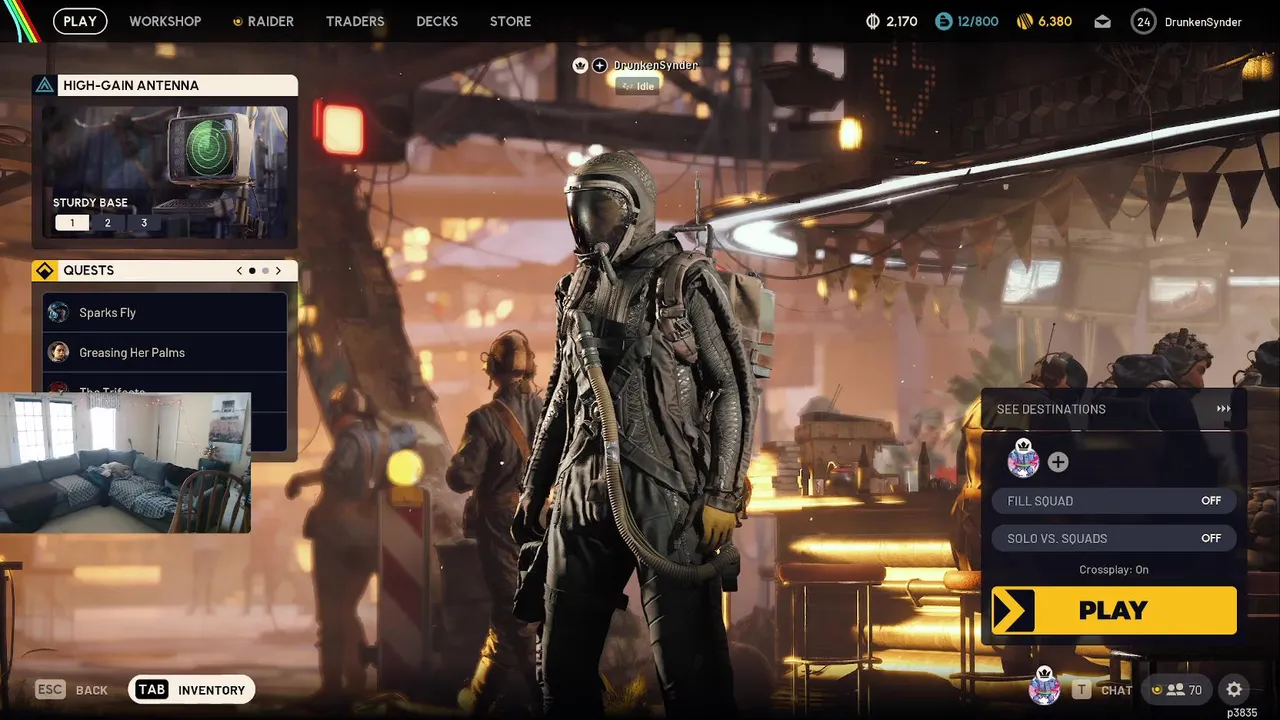Click the webcam overlay video
Screen dimensions: 1280x720
(125, 462)
